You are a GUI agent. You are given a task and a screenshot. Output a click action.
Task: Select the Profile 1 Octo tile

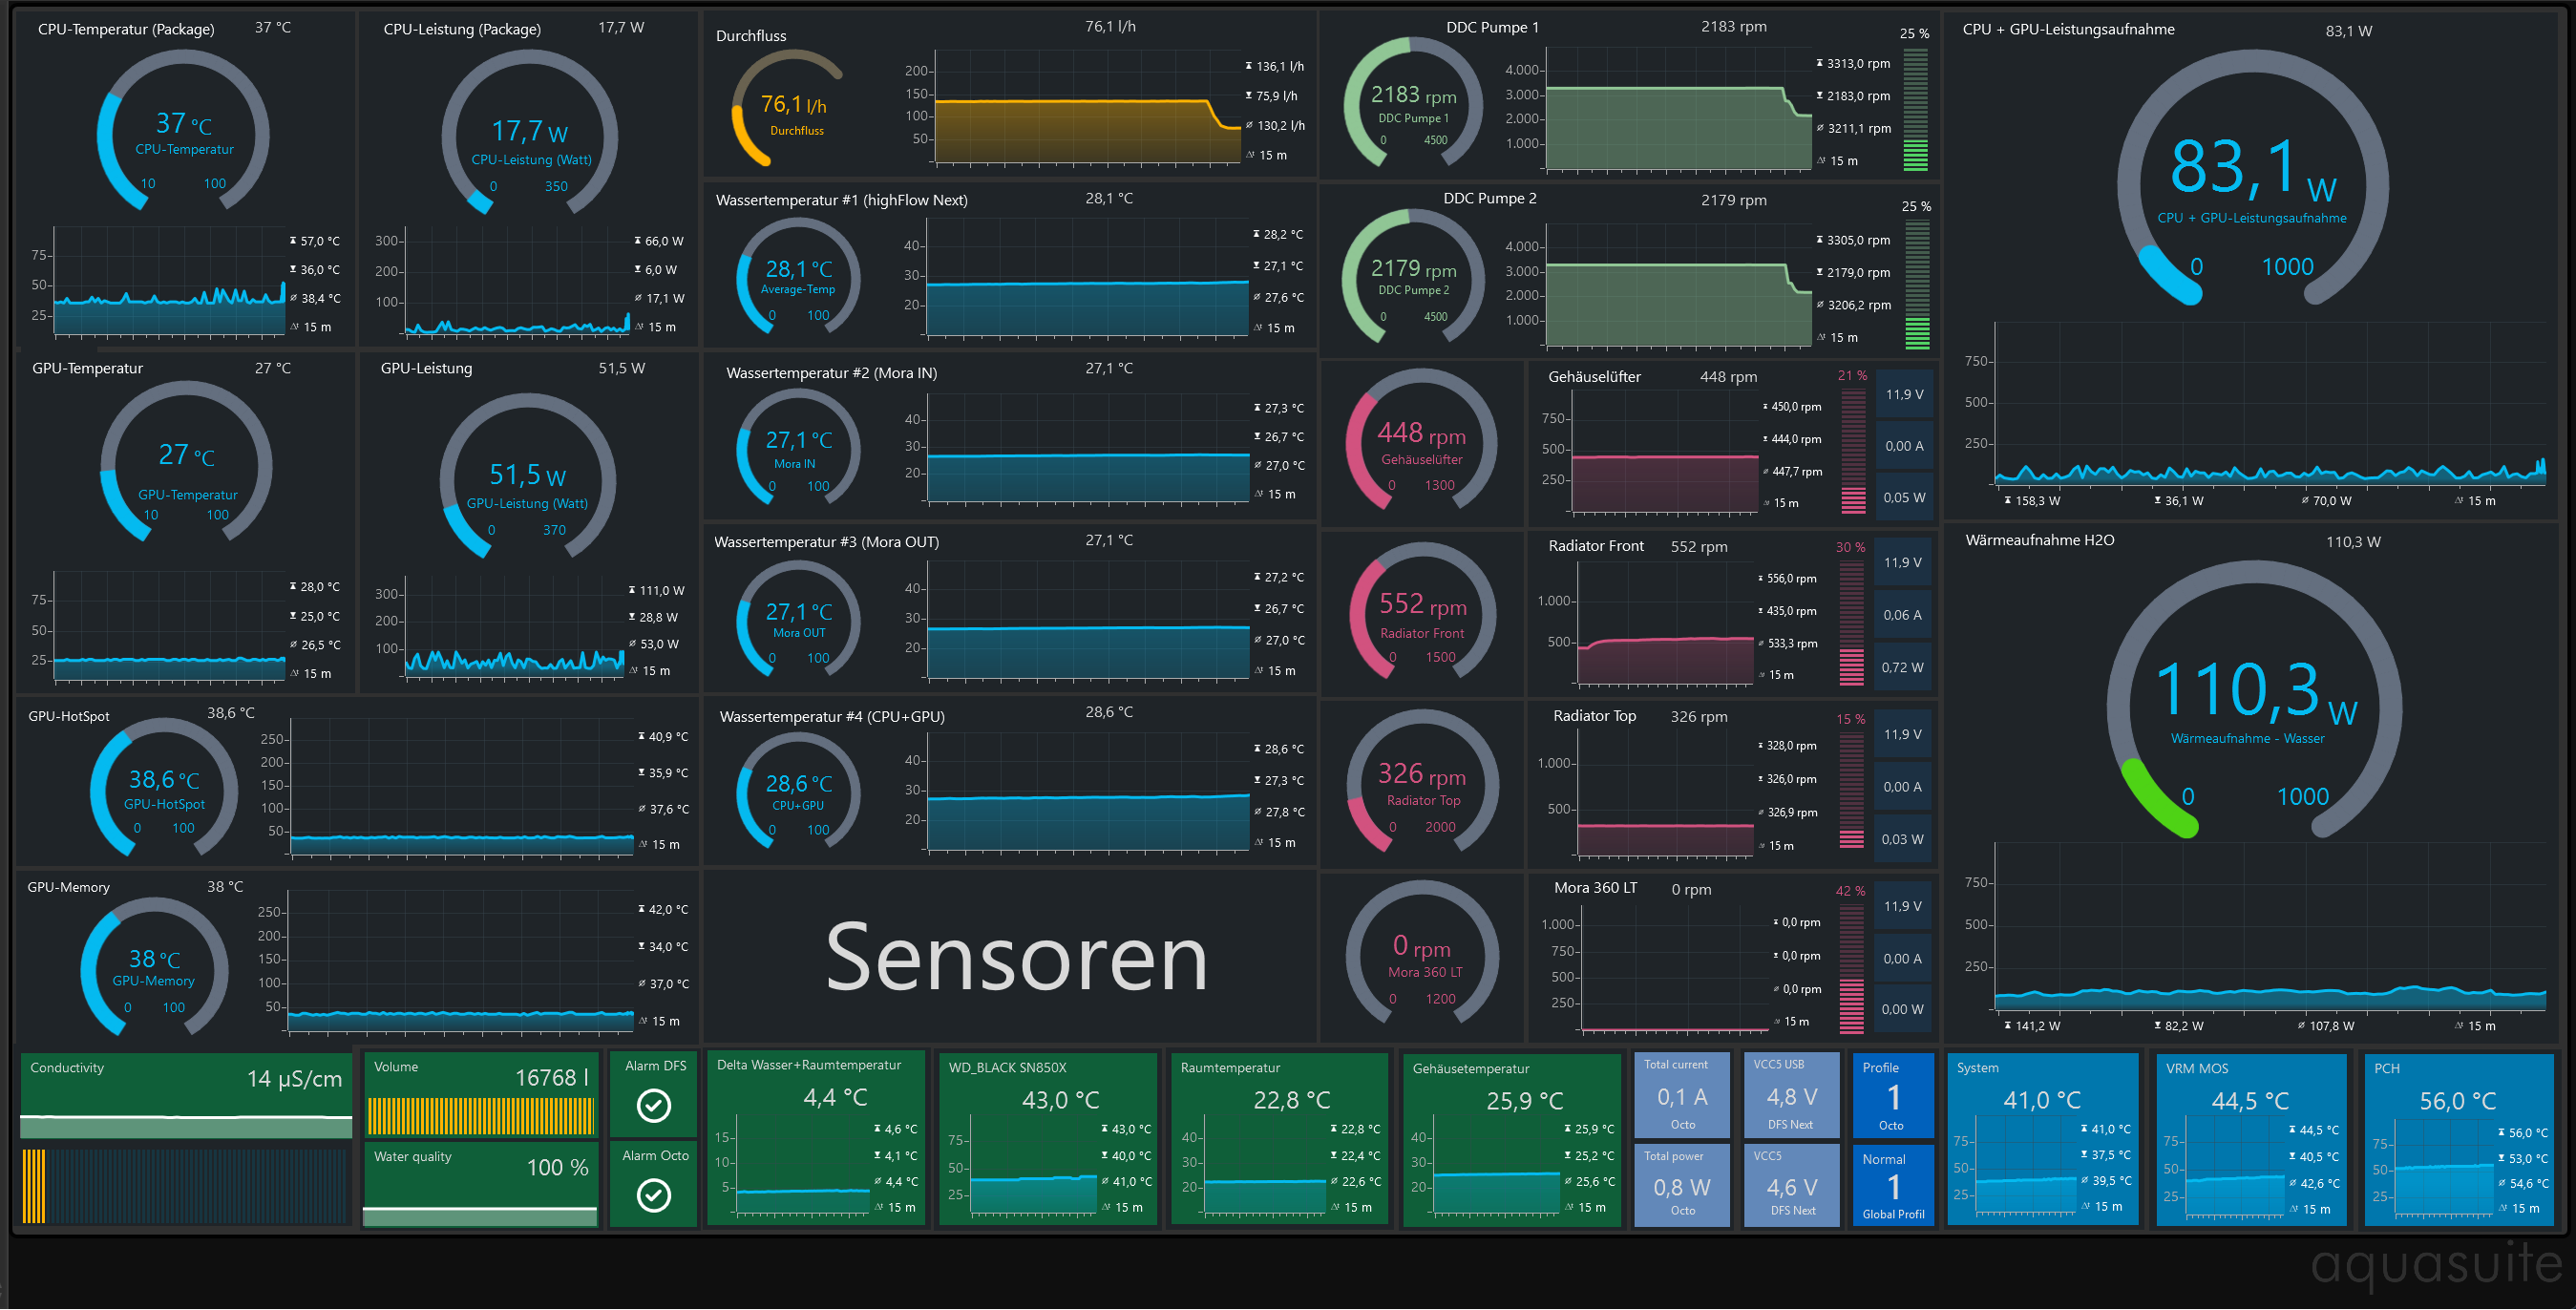tap(1892, 1095)
